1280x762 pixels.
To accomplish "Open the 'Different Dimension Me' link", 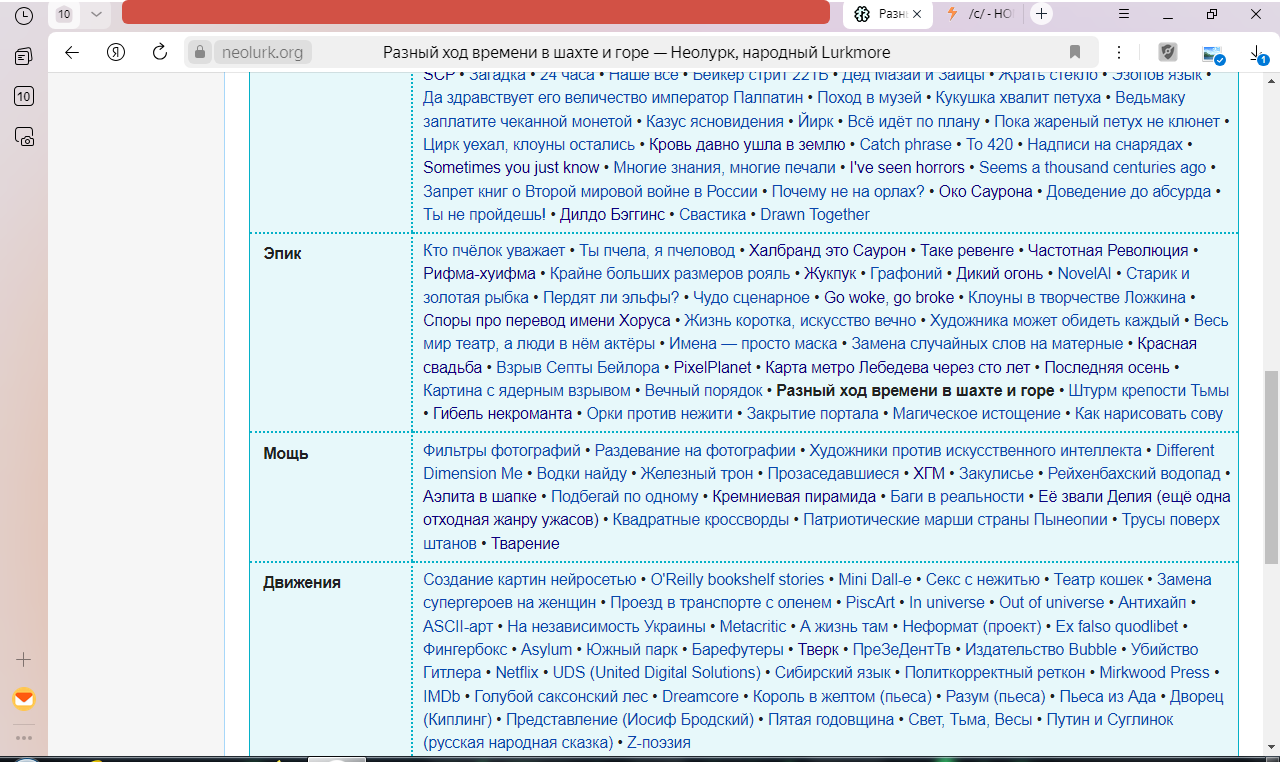I will [x=818, y=461].
